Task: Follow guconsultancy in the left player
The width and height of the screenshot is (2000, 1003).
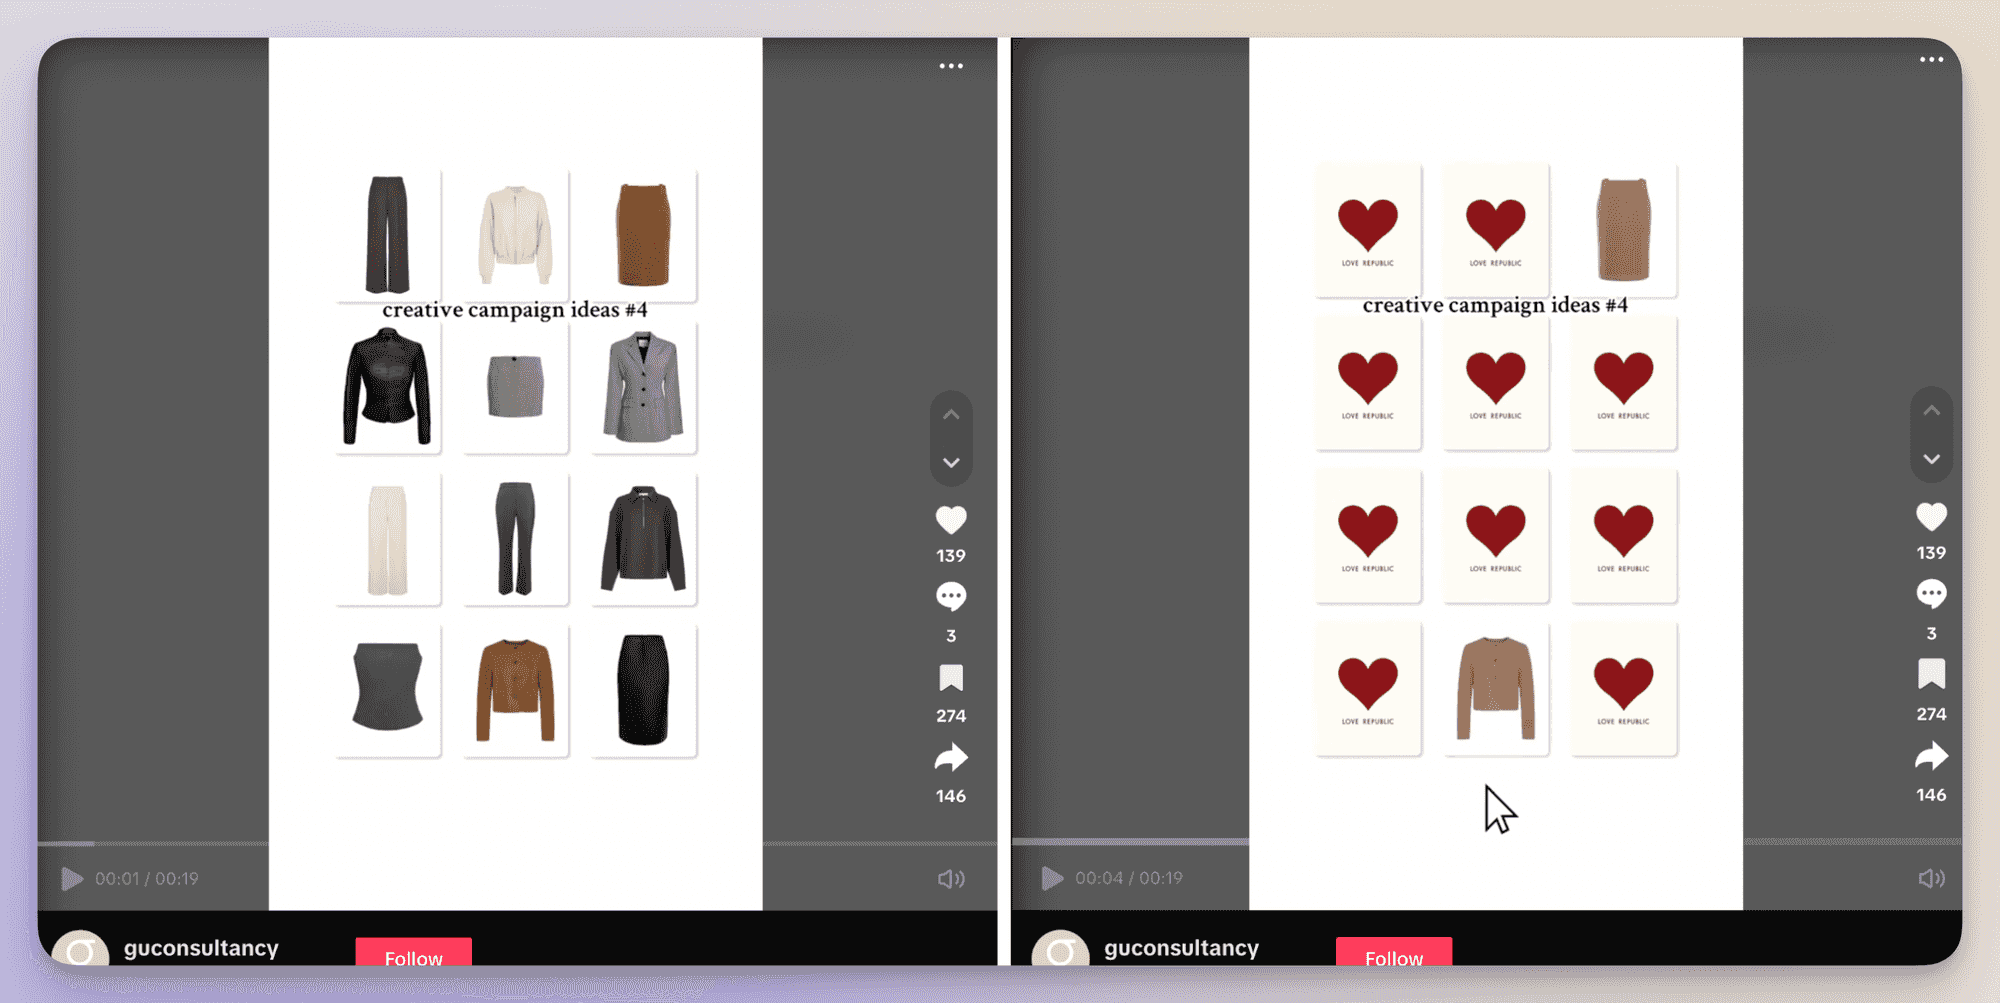Action: [413, 952]
